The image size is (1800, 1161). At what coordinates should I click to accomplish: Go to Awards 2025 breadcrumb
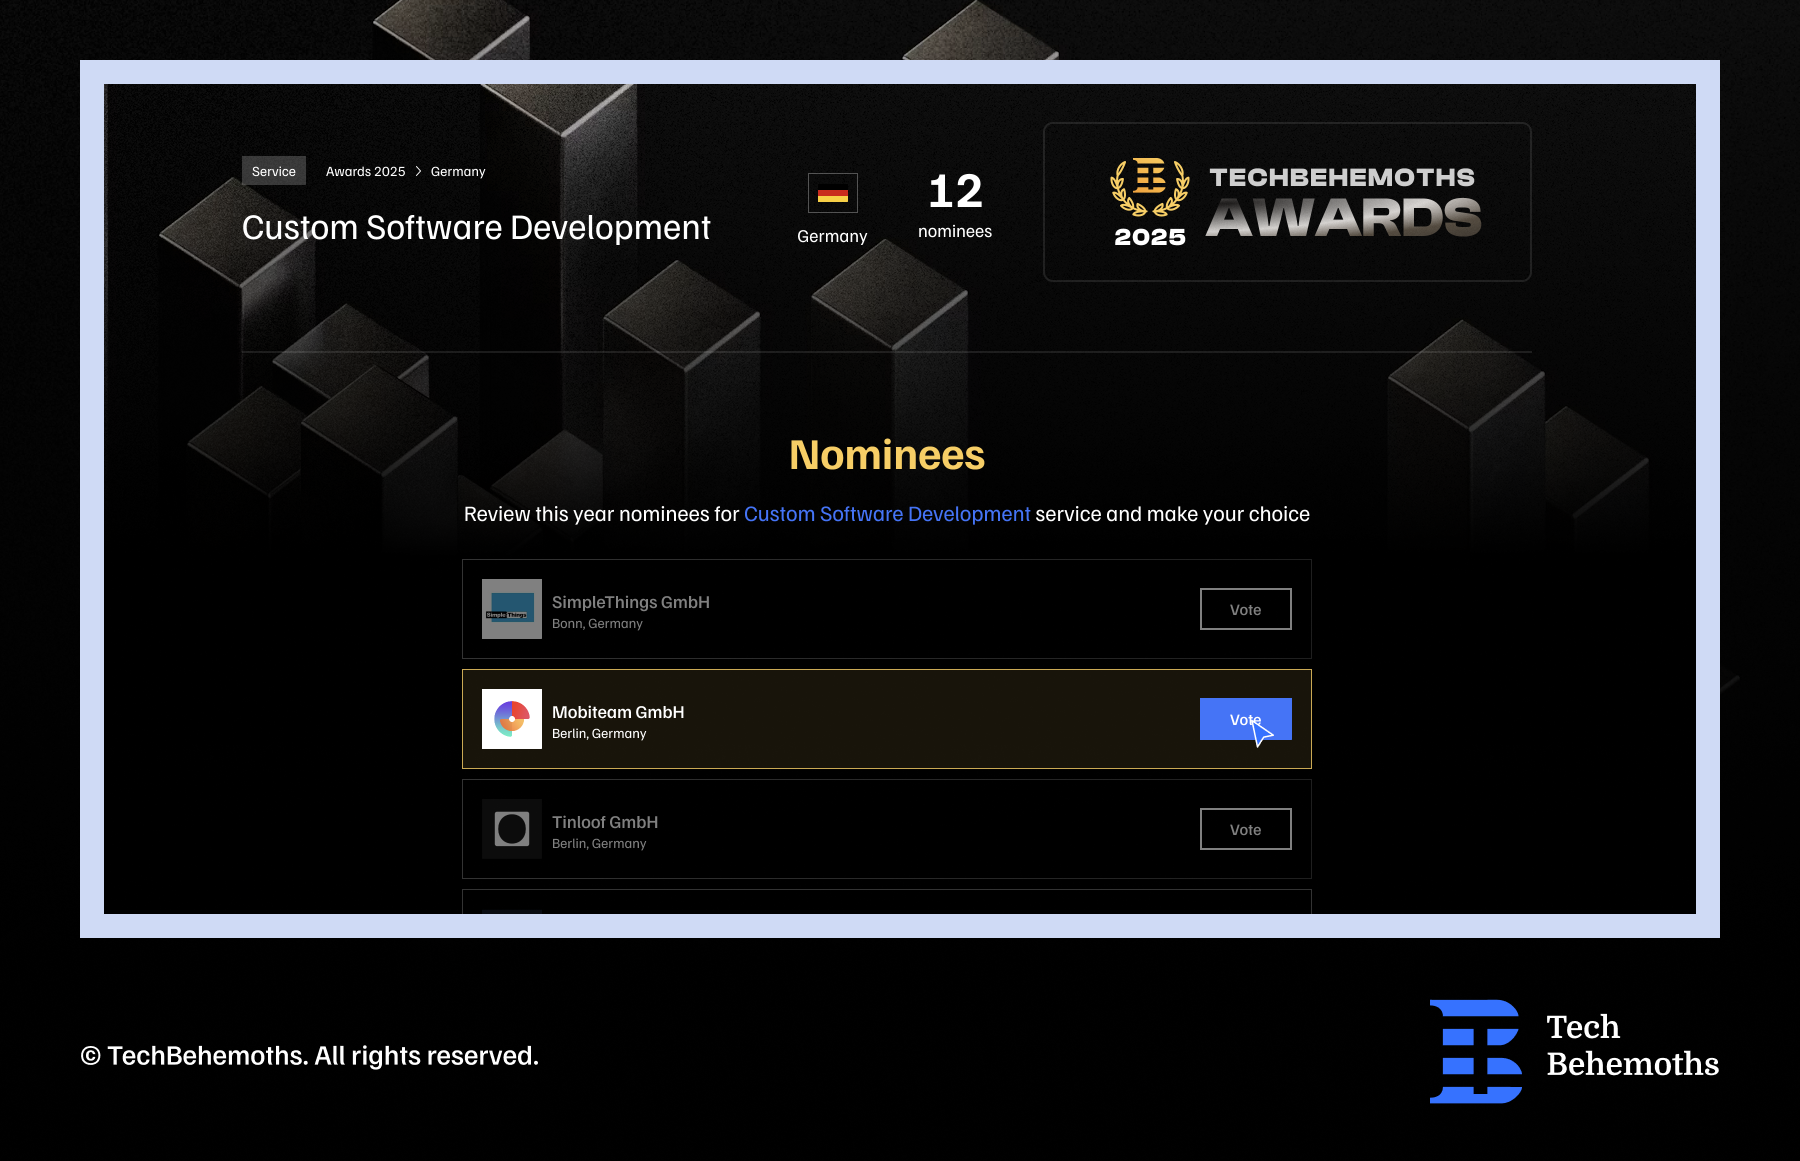(365, 171)
